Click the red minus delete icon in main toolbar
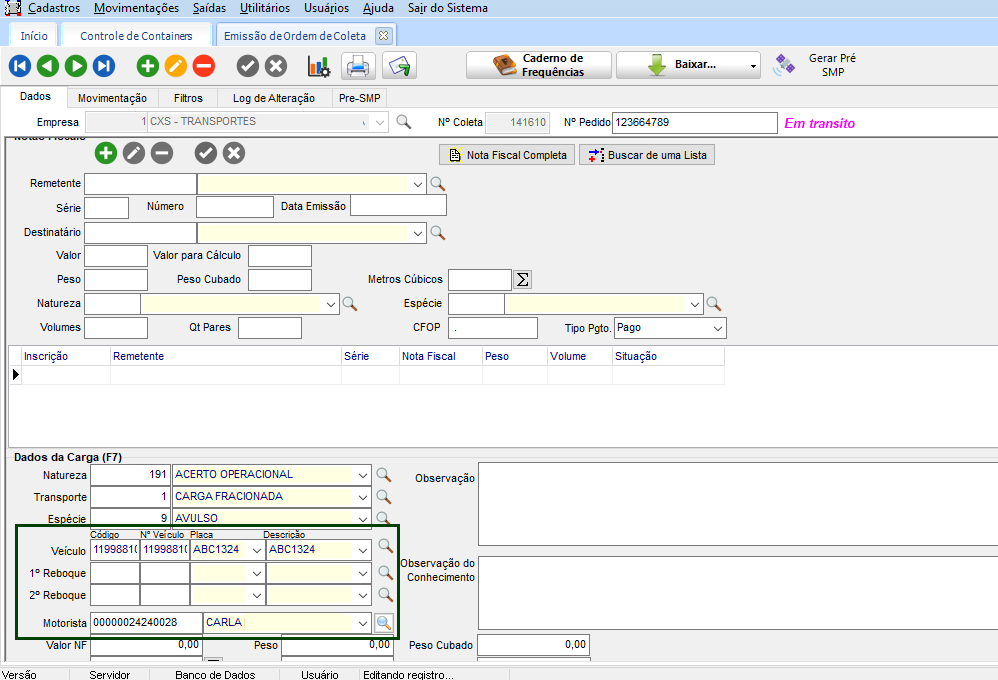 [204, 66]
